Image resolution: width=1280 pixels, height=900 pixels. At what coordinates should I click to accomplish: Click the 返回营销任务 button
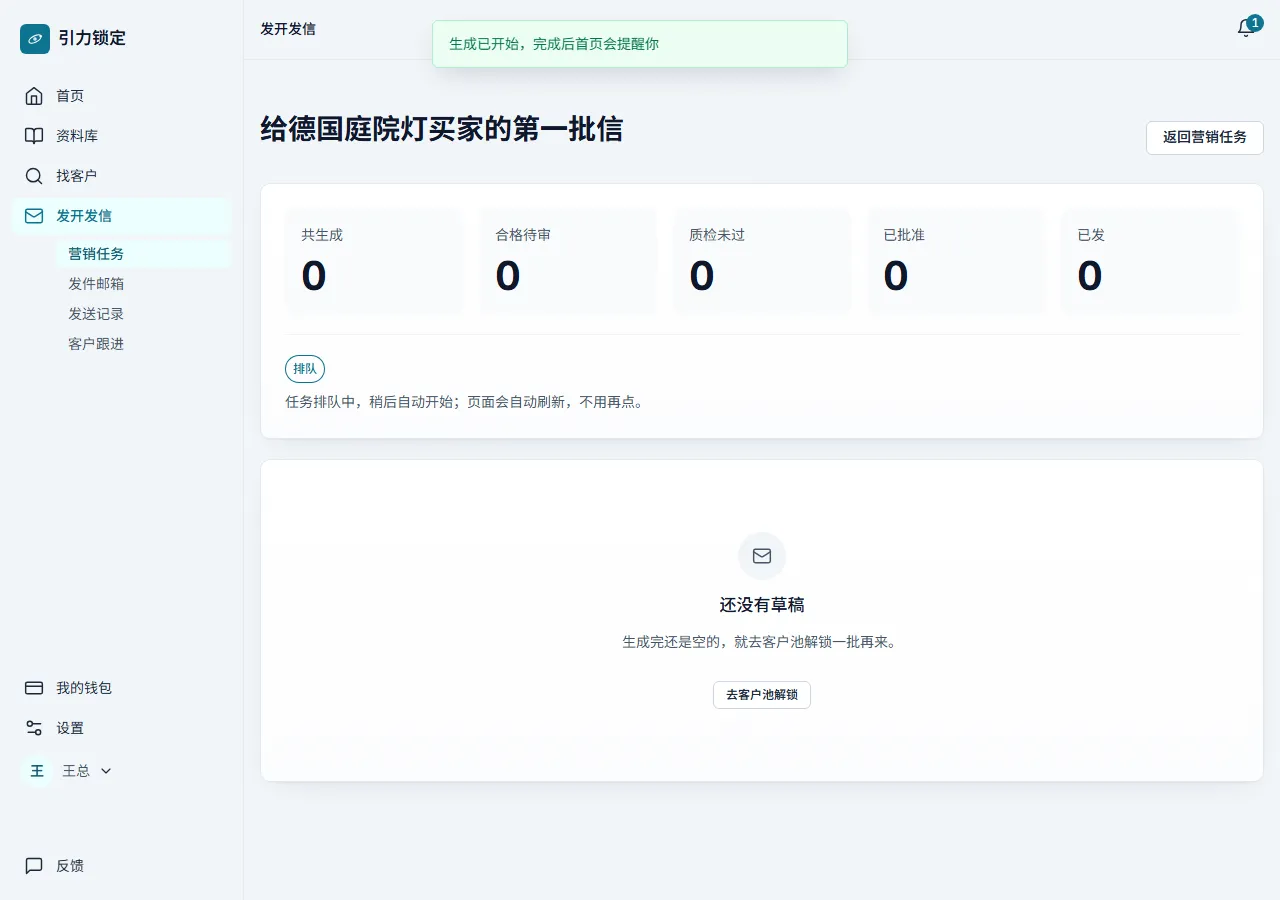coord(1205,137)
